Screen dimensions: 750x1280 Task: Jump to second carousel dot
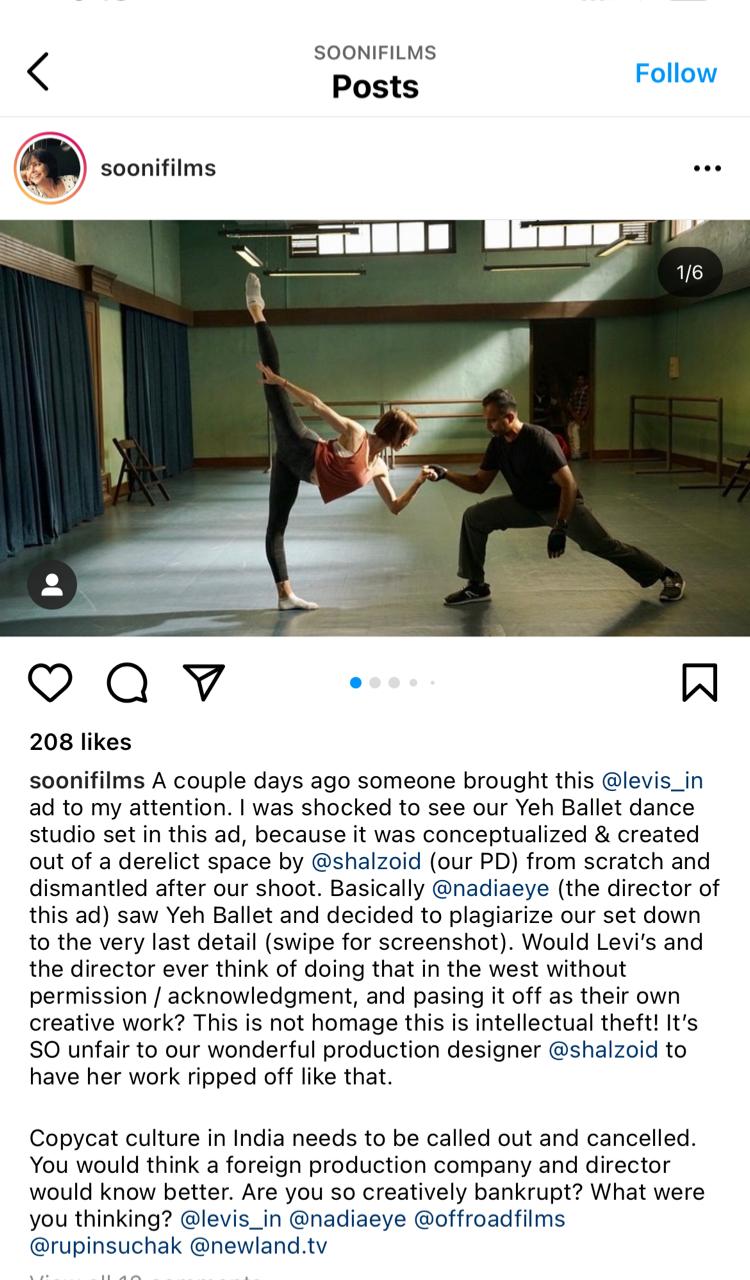[x=375, y=683]
